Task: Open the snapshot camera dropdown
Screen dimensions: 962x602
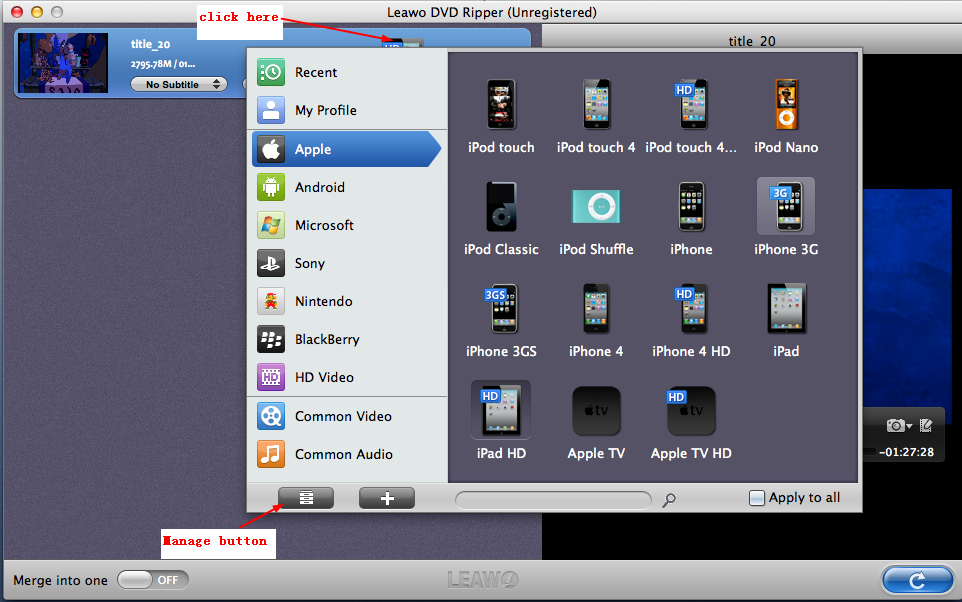Action: [899, 425]
